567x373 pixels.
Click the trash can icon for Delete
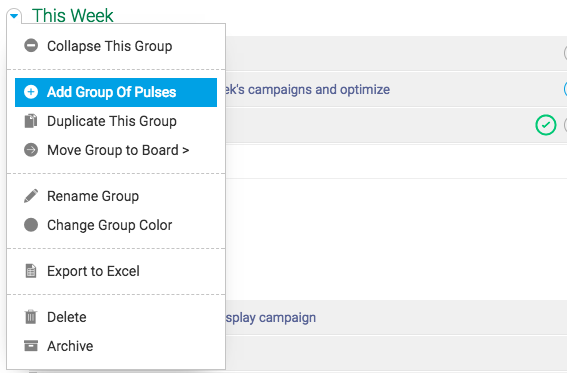(31, 317)
